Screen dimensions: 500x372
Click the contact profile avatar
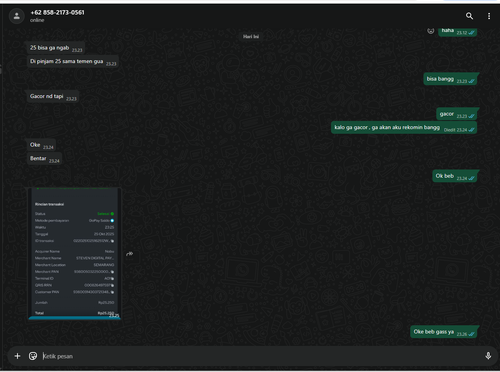(17, 16)
